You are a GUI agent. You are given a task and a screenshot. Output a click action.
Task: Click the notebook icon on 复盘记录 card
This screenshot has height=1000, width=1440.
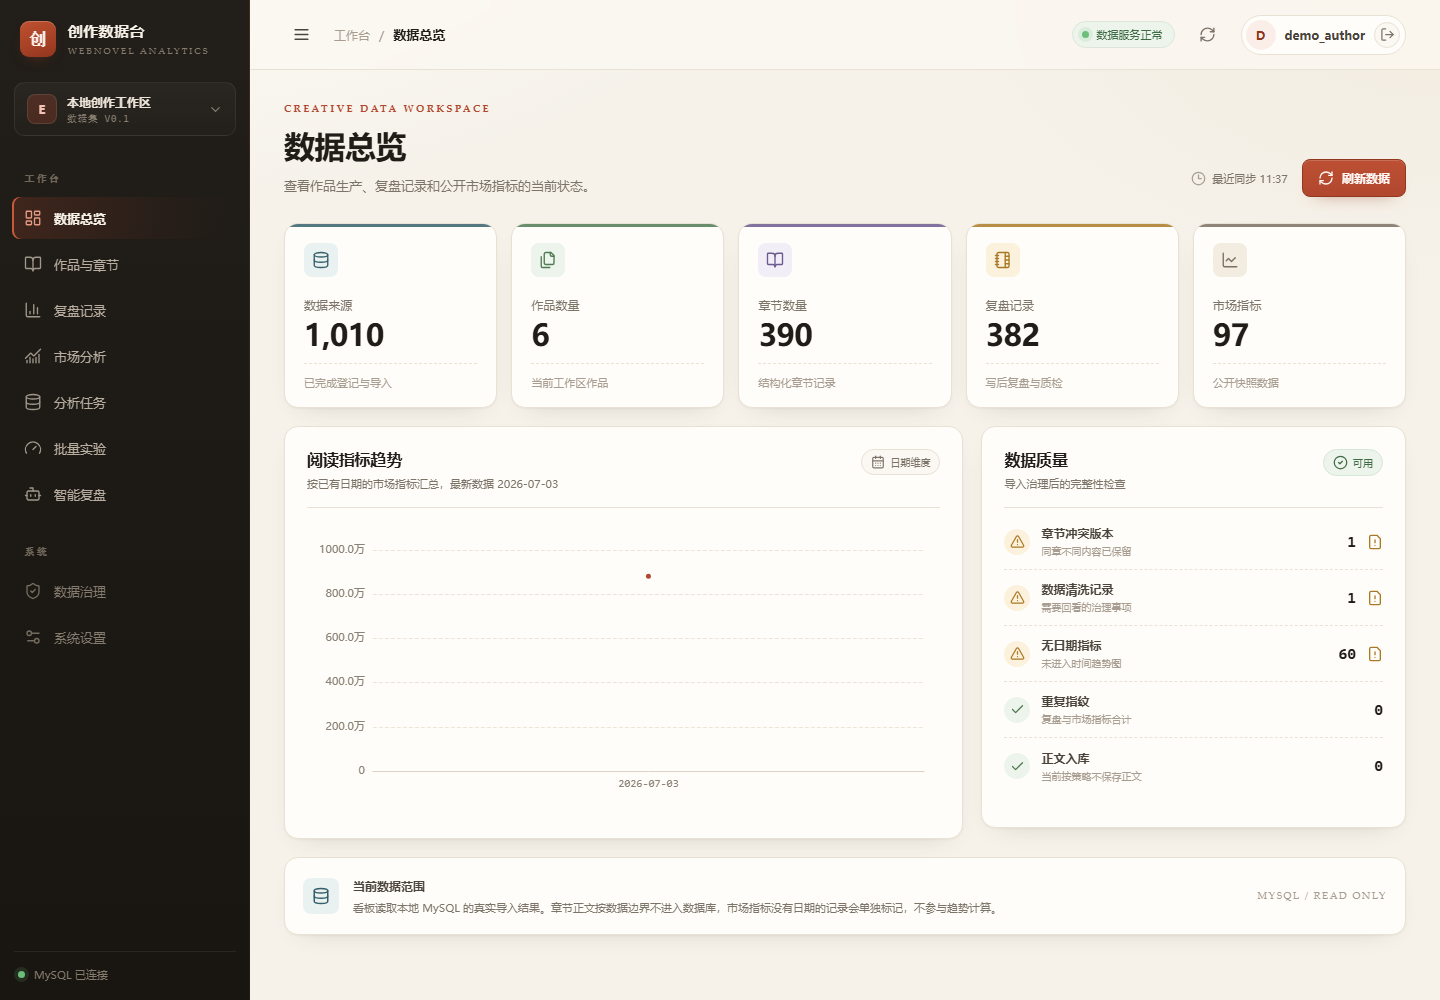point(1002,260)
